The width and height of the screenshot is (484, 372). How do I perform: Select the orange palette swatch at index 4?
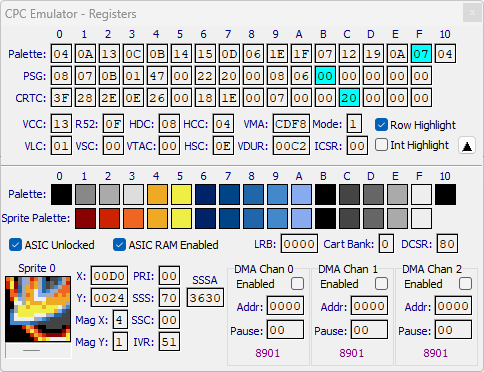(x=157, y=194)
